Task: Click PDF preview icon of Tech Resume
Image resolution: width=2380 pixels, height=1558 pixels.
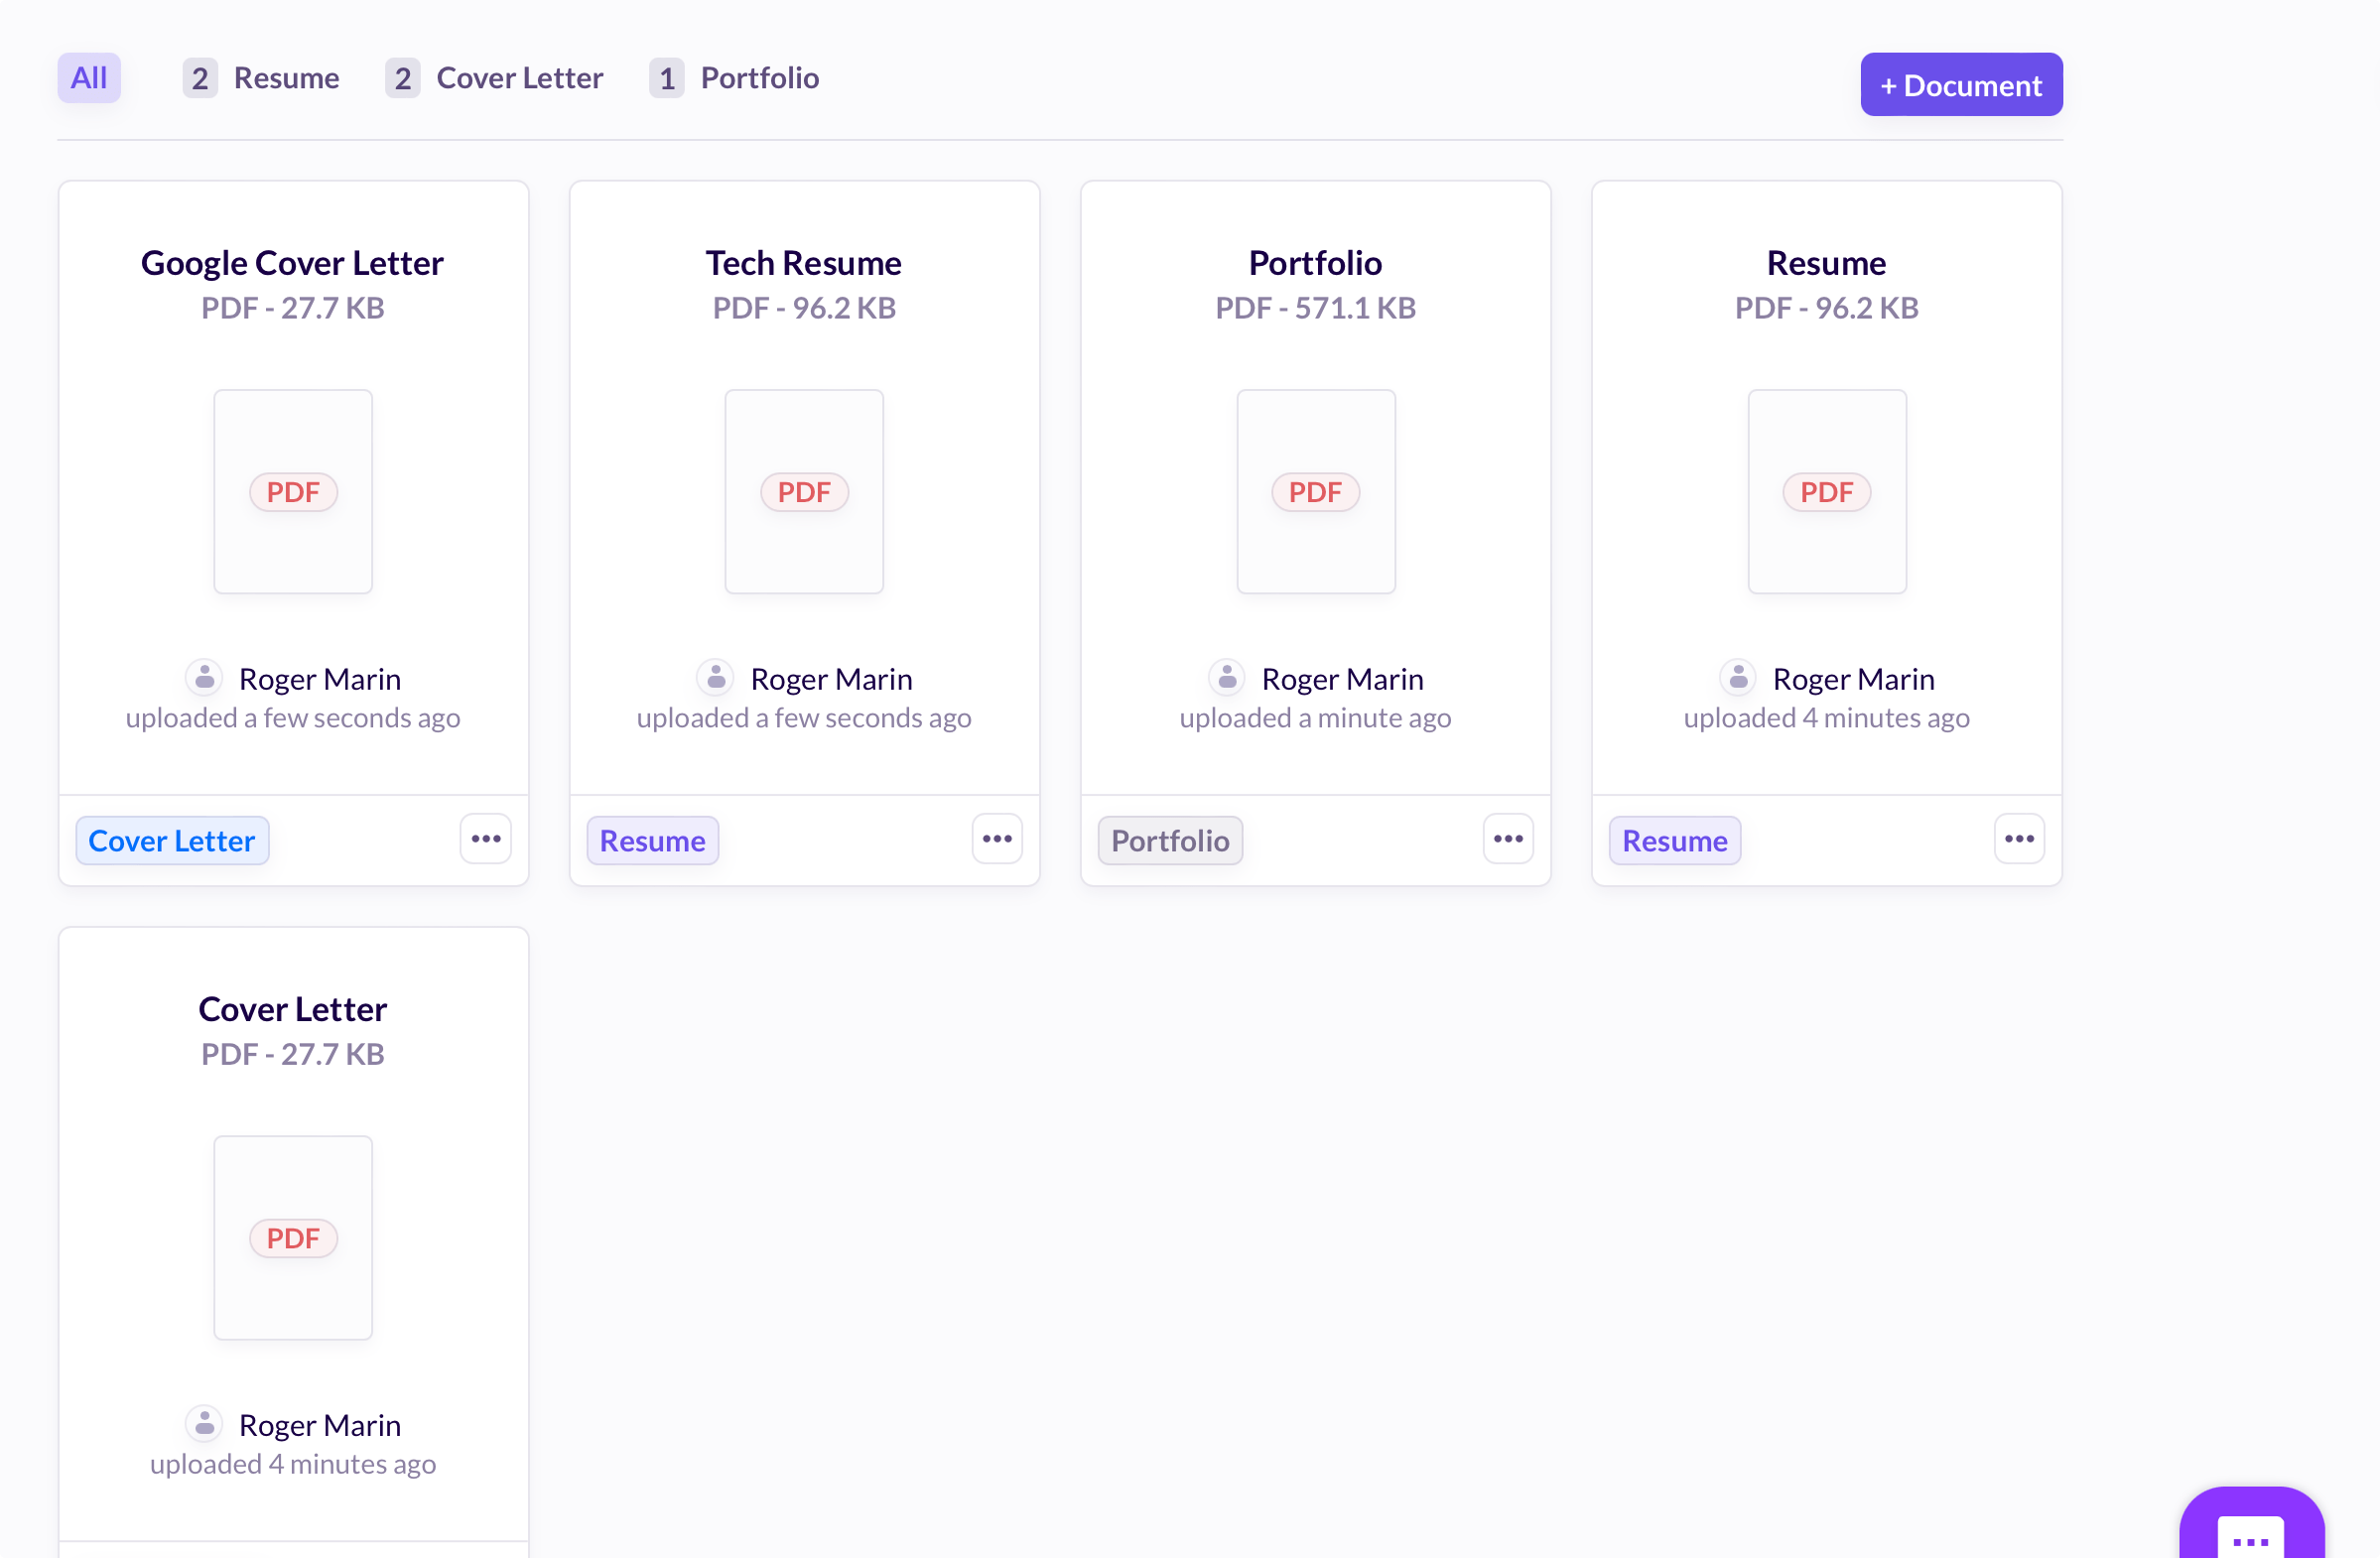Action: [x=804, y=492]
